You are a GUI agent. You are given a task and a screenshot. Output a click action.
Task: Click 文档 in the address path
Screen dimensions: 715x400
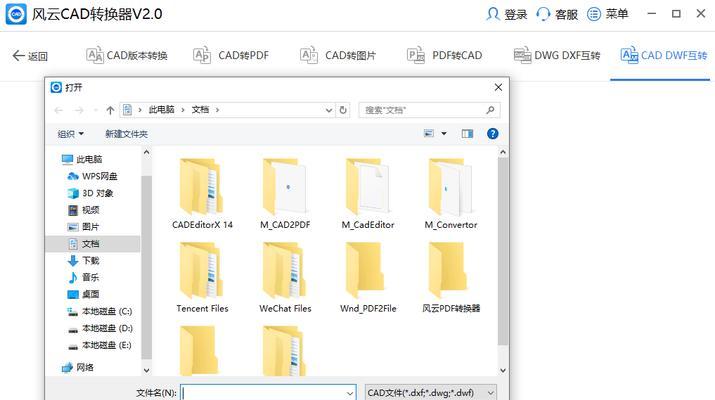click(x=200, y=109)
